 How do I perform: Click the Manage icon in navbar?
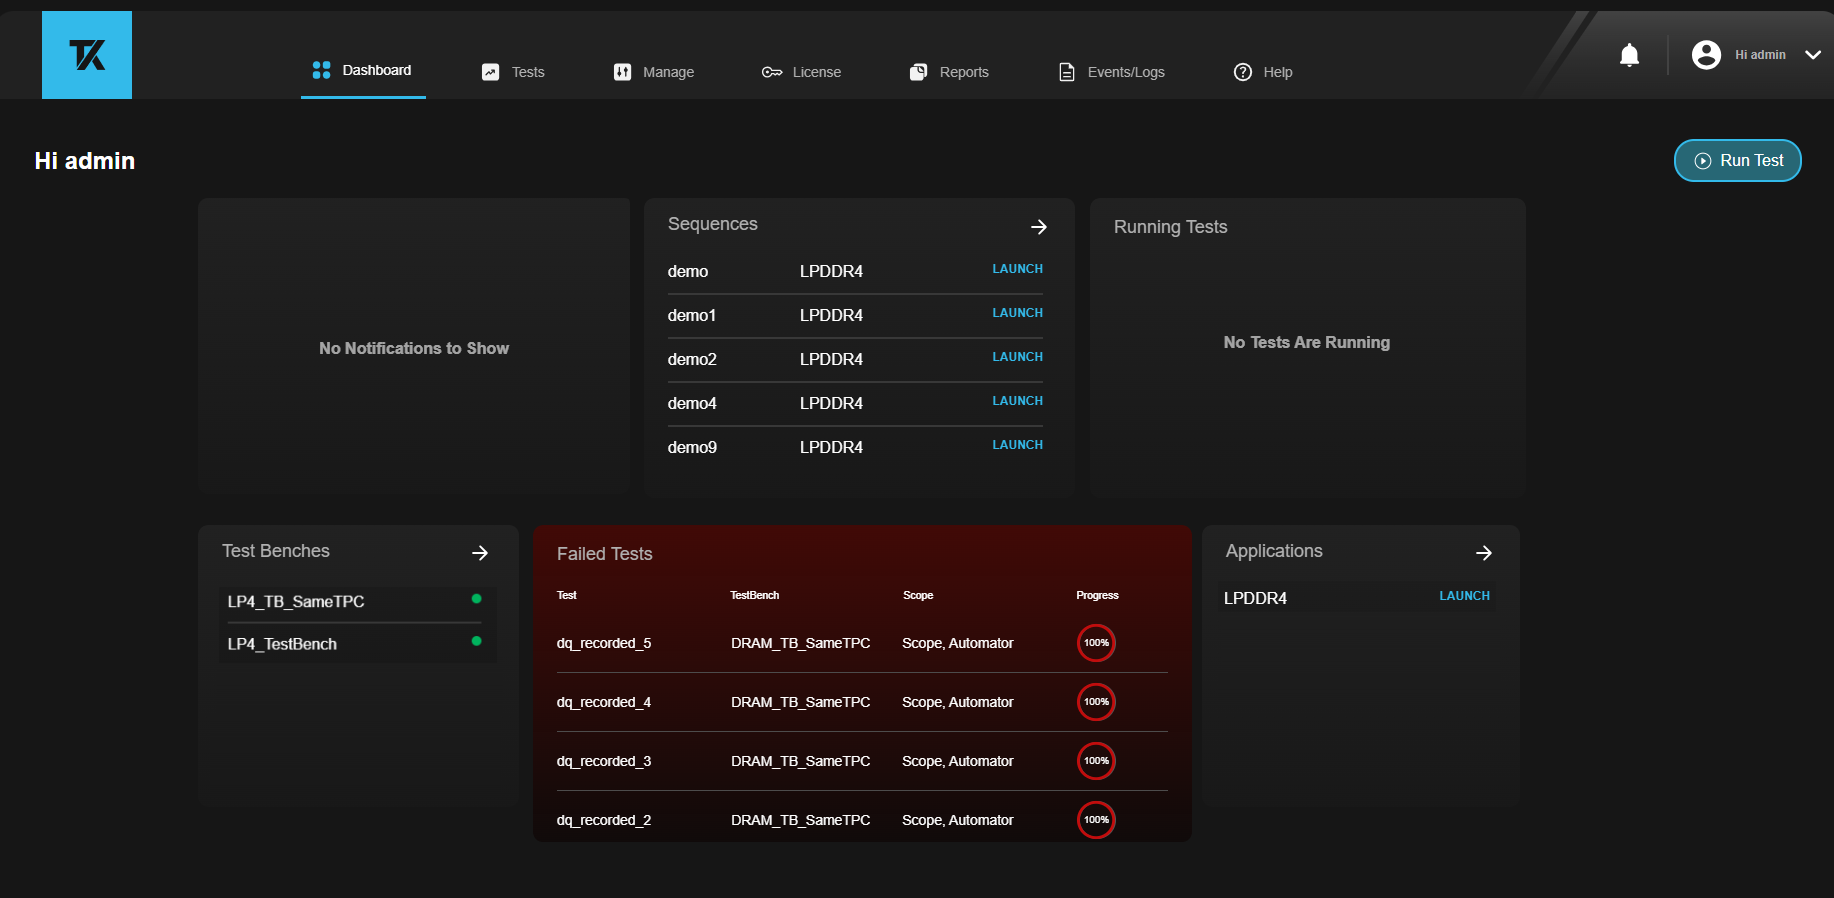[x=622, y=72]
